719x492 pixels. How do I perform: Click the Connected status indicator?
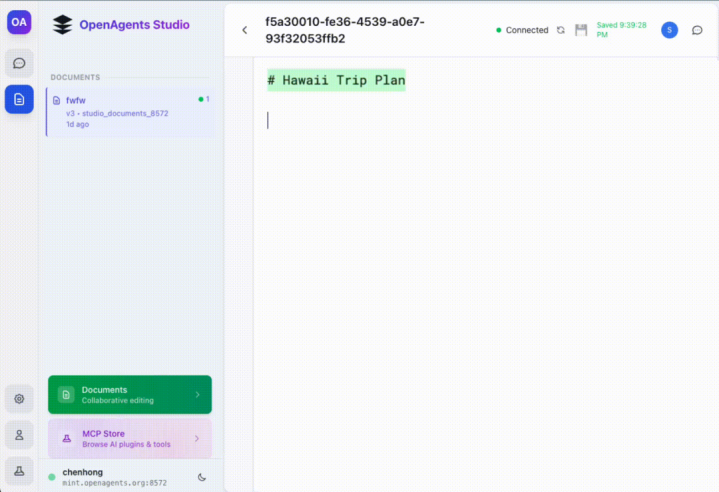[x=522, y=30]
